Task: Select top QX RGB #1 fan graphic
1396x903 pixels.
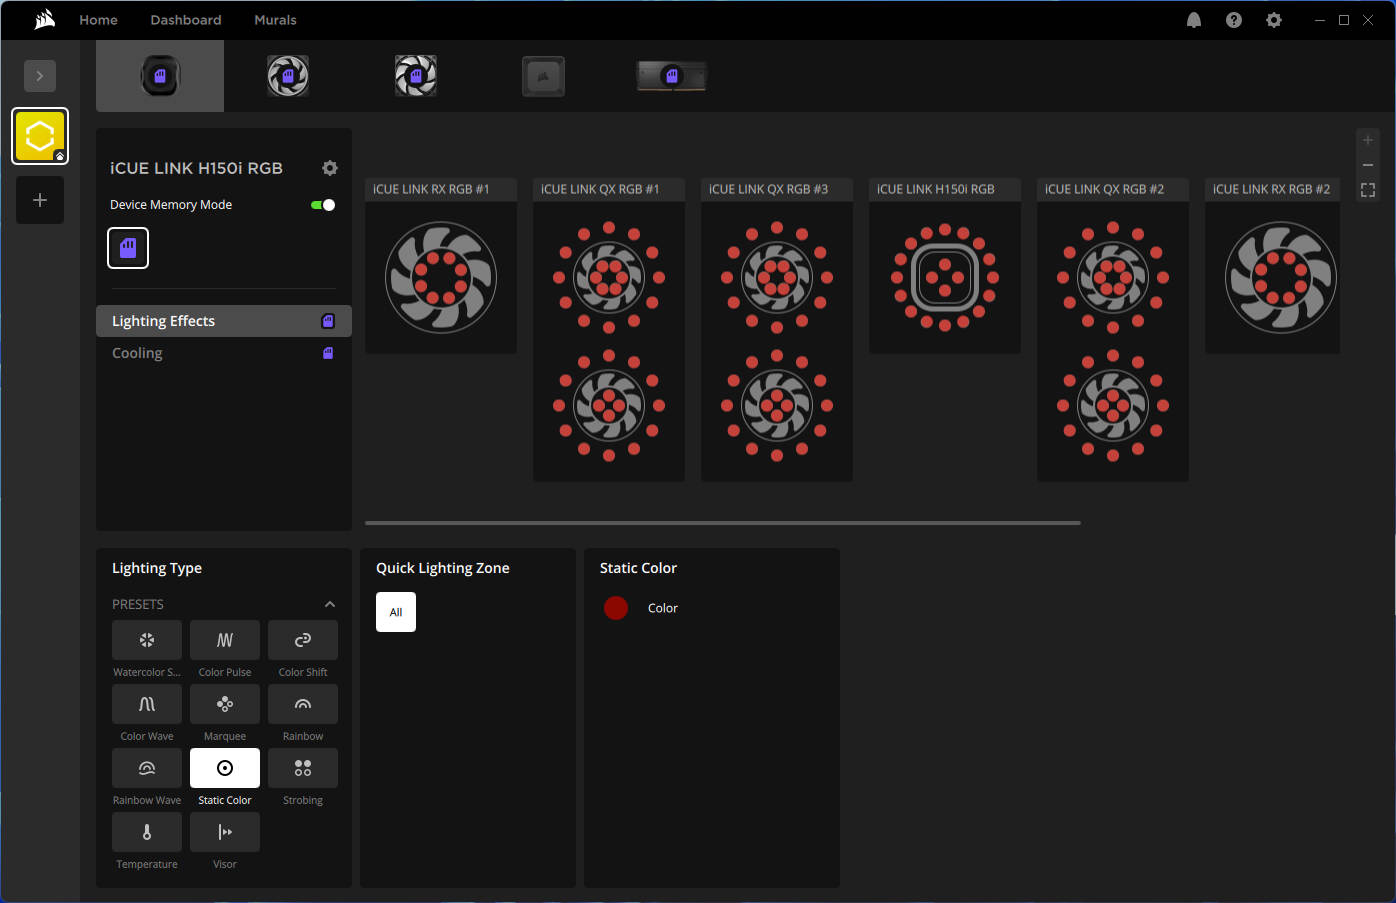Action: 609,277
